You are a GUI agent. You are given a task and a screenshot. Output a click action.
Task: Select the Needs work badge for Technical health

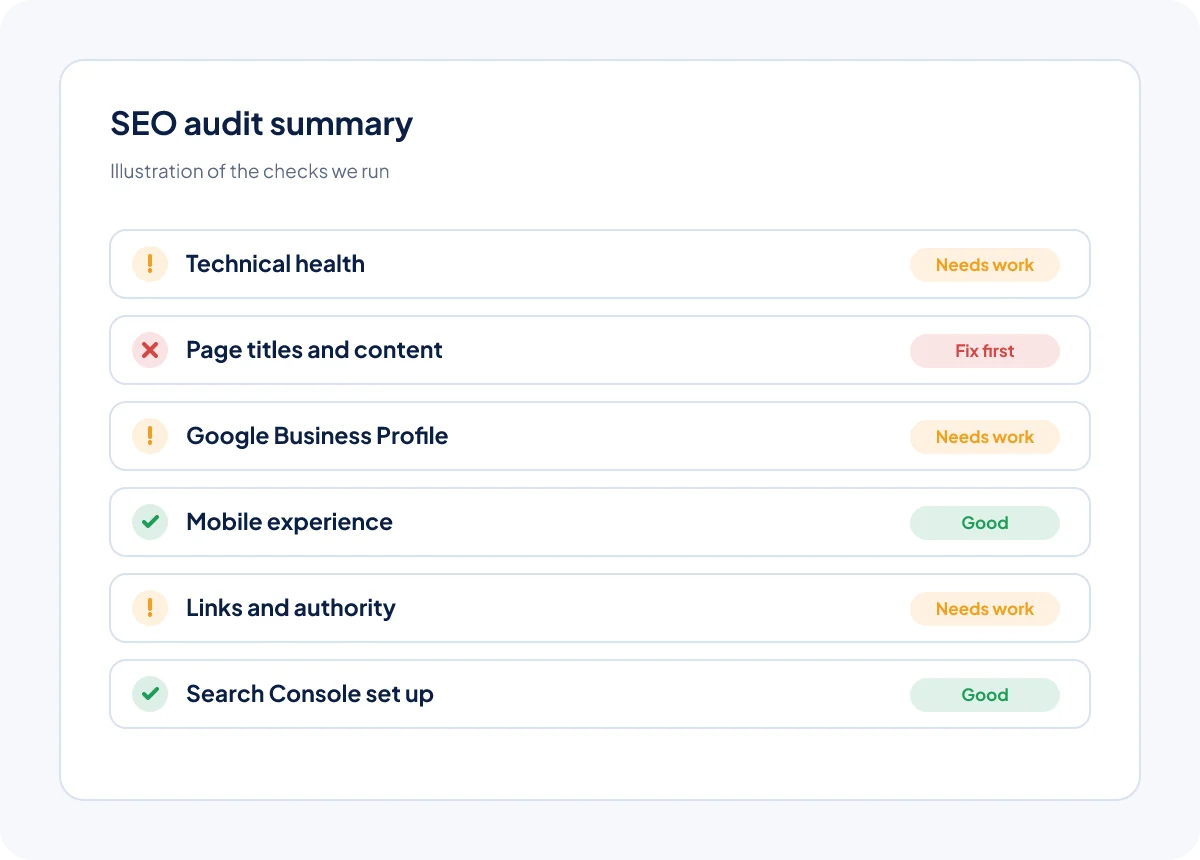click(x=985, y=265)
